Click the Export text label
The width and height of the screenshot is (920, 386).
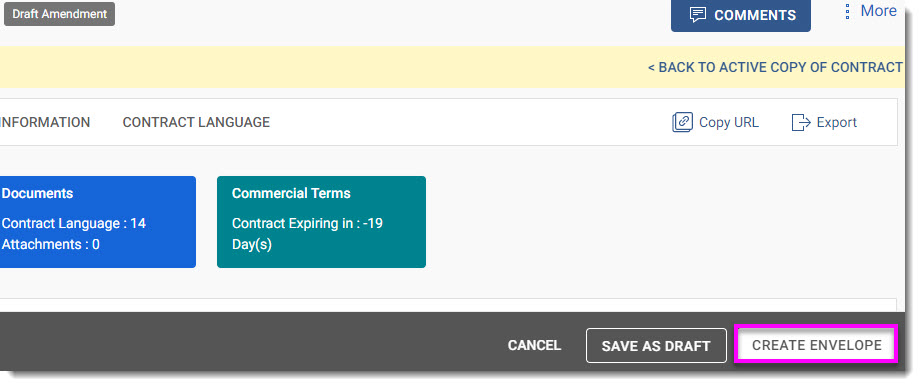coord(837,123)
